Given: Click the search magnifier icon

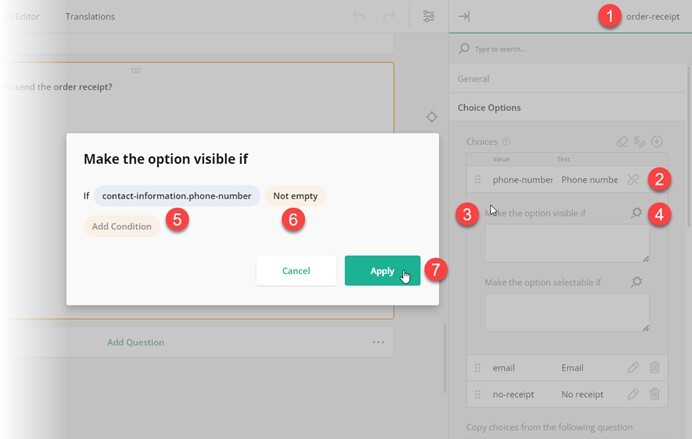Looking at the screenshot, I should pyautogui.click(x=464, y=48).
